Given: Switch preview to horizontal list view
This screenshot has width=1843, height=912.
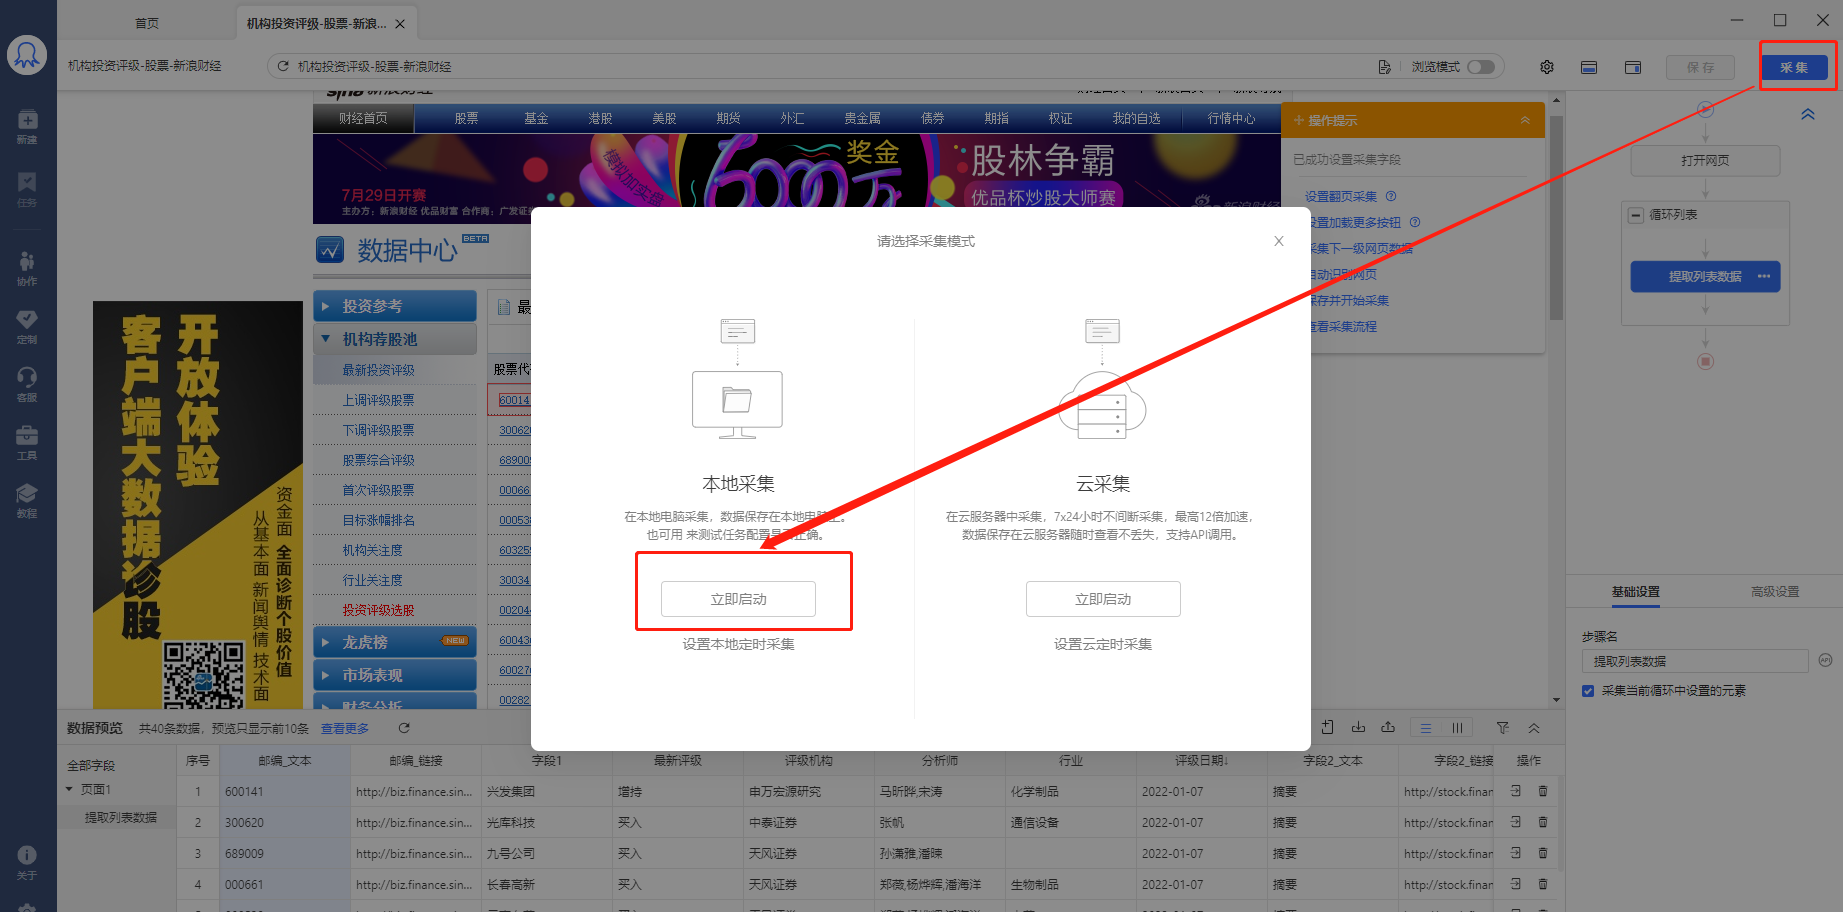Looking at the screenshot, I should click(x=1426, y=728).
